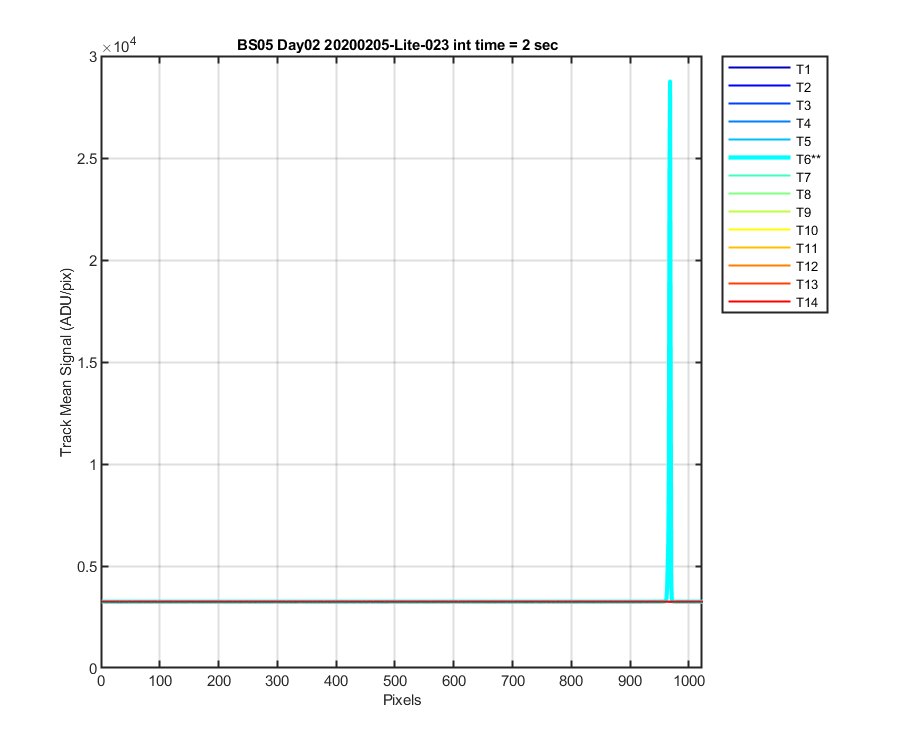This screenshot has height=750, width=900.
Task: Click the T5 legend label
Action: (804, 141)
